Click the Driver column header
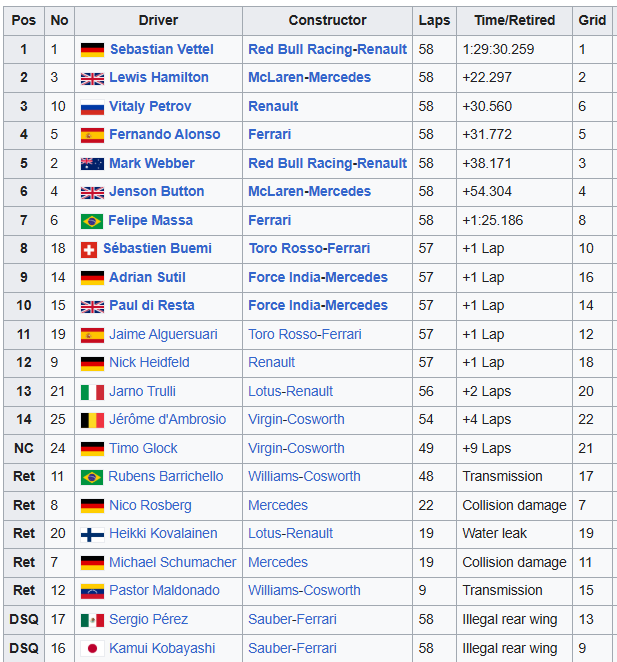 pos(158,20)
